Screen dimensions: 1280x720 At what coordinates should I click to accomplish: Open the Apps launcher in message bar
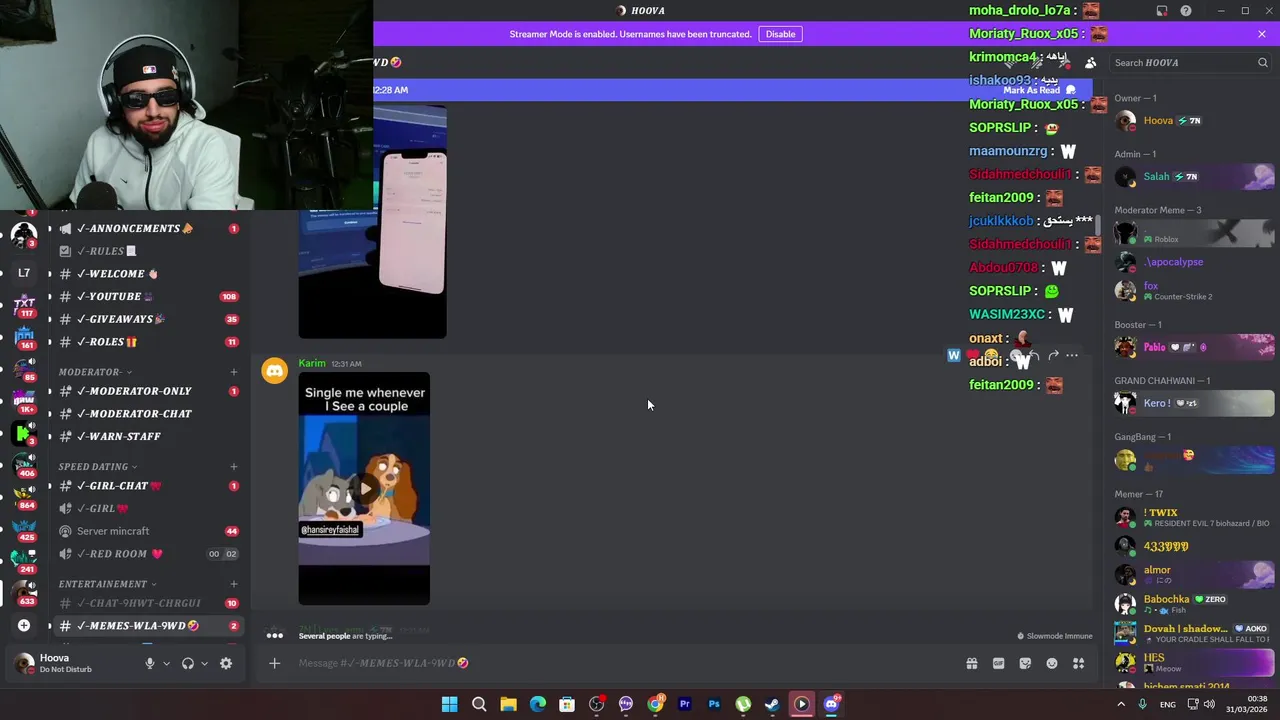coord(1079,663)
